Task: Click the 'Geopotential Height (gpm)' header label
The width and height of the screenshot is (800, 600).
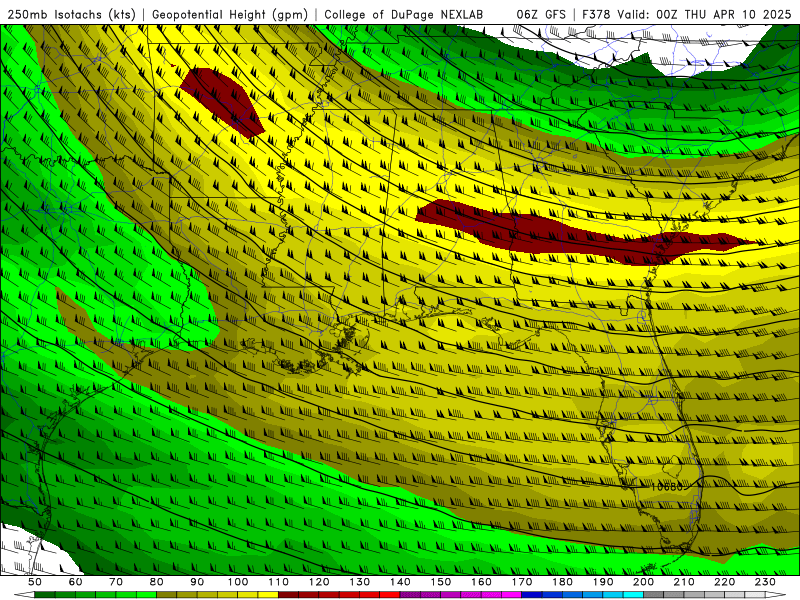Action: [x=230, y=15]
